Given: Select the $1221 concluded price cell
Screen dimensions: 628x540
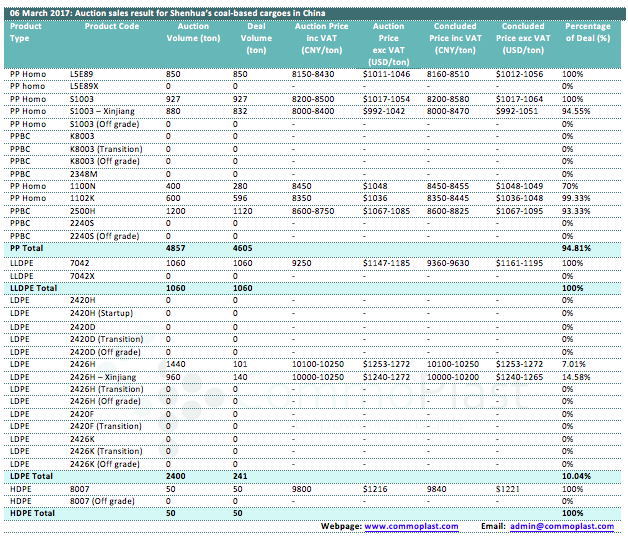Looking at the screenshot, I should point(508,489).
